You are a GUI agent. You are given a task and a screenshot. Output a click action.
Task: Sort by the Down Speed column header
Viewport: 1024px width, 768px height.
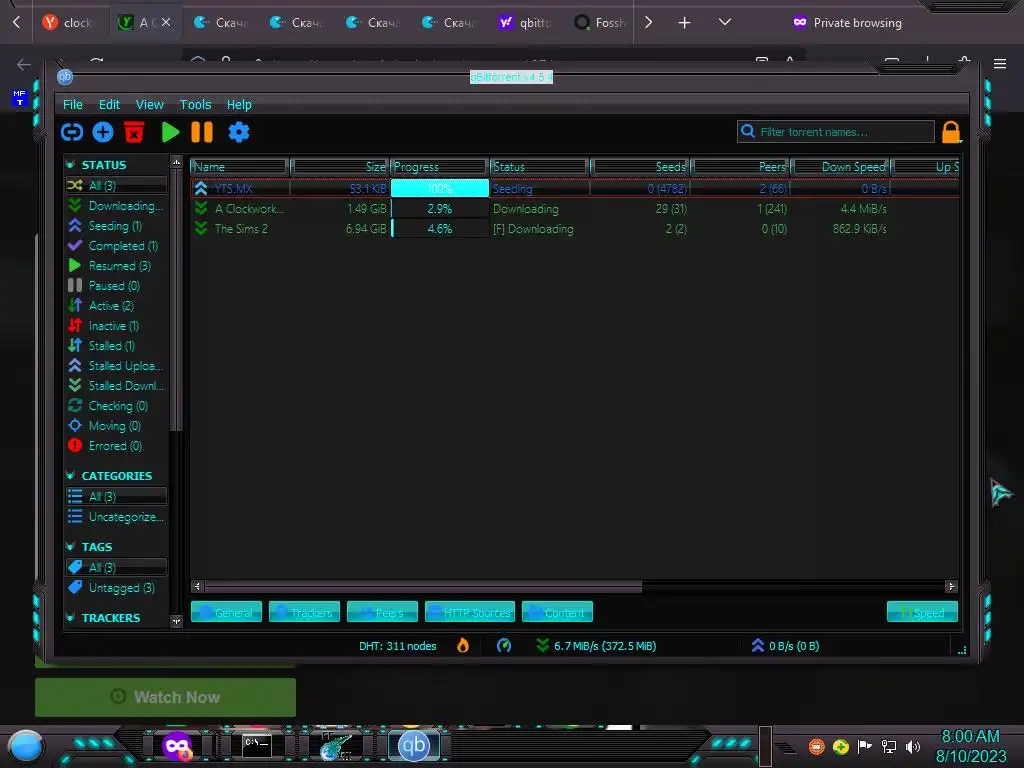pyautogui.click(x=840, y=167)
